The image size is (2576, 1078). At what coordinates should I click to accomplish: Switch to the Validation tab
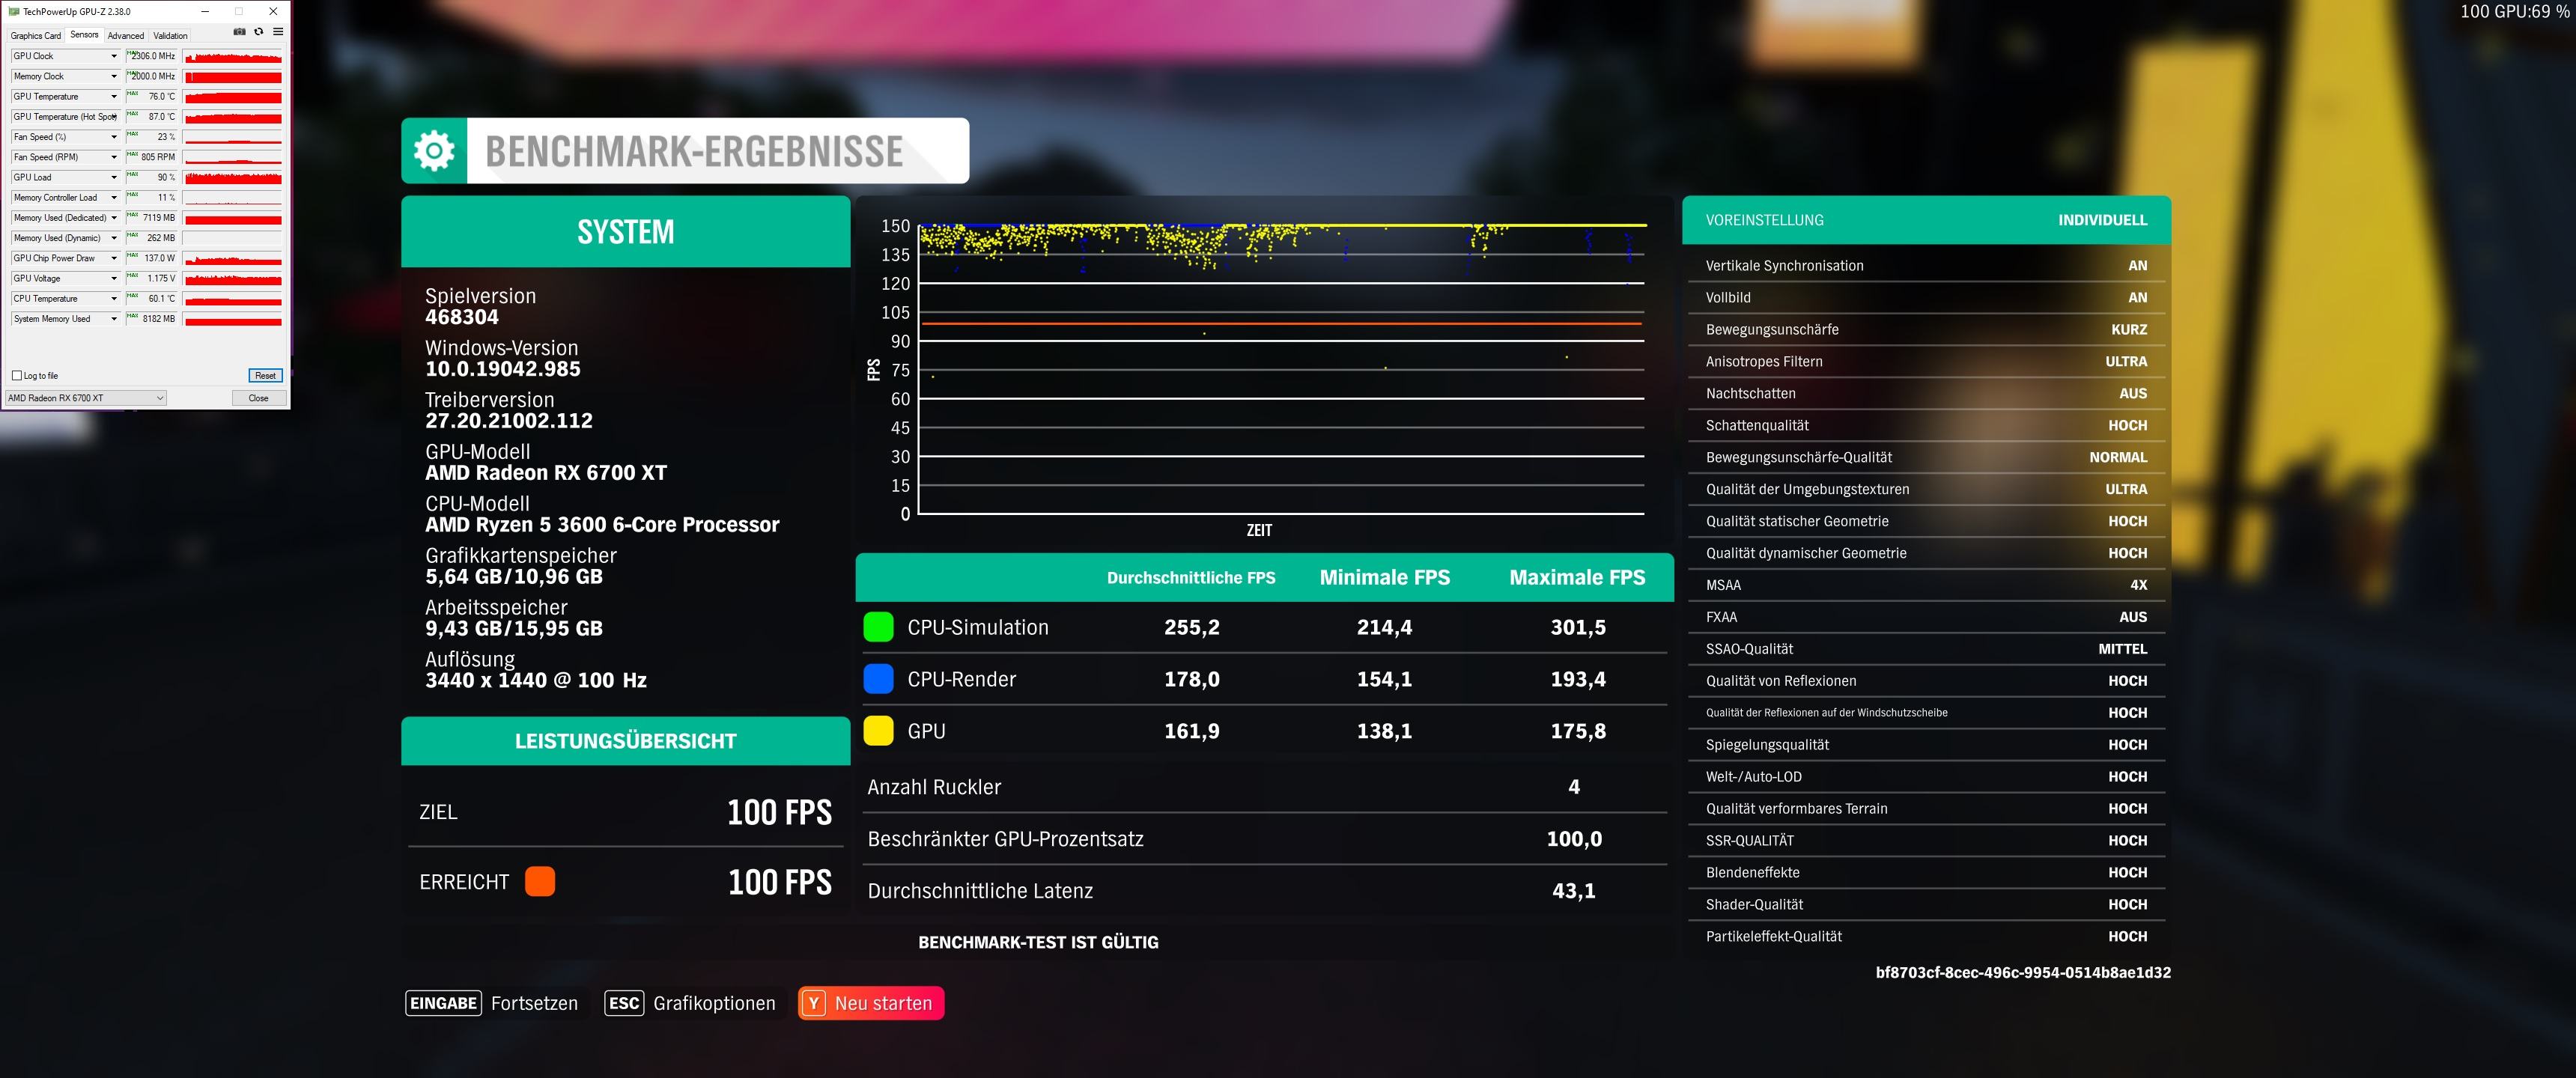pyautogui.click(x=170, y=35)
